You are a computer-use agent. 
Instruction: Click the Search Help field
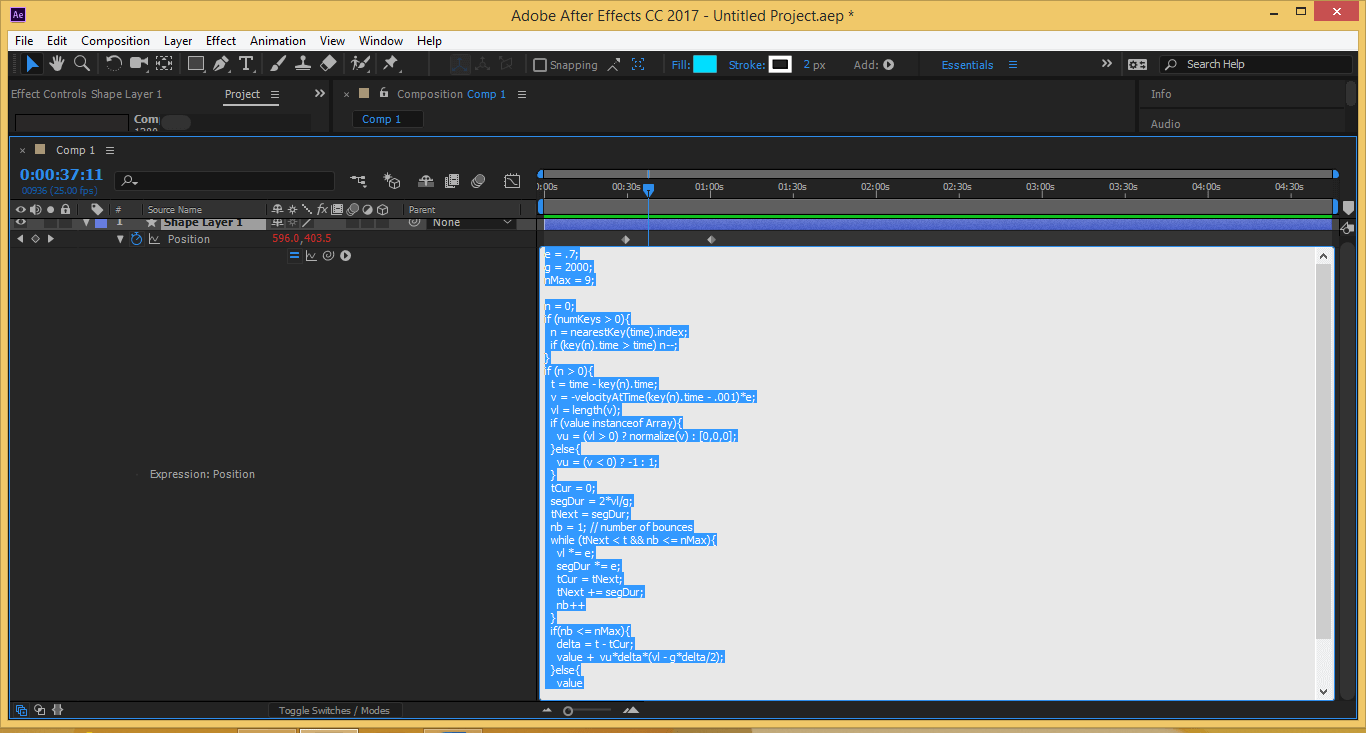click(1255, 64)
